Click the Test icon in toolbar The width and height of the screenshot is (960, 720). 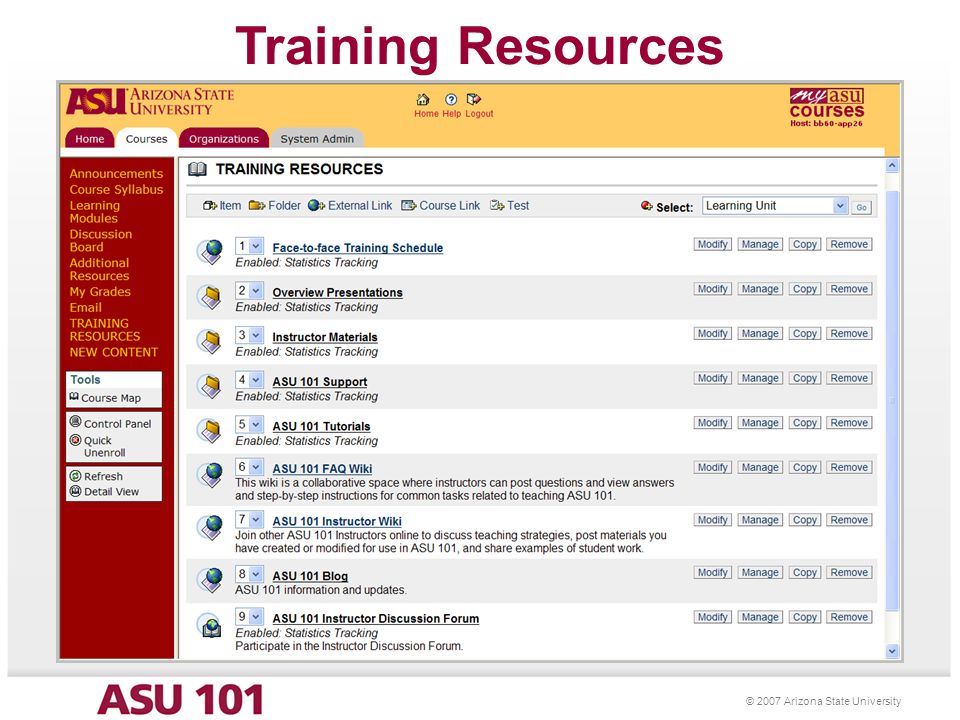(x=497, y=206)
